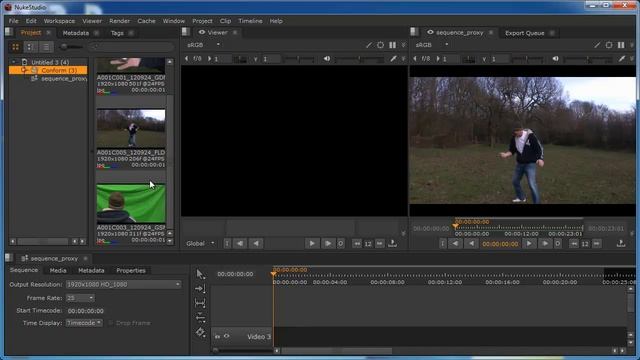Switch bin view to details mode
The height and width of the screenshot is (360, 640).
click(46, 47)
